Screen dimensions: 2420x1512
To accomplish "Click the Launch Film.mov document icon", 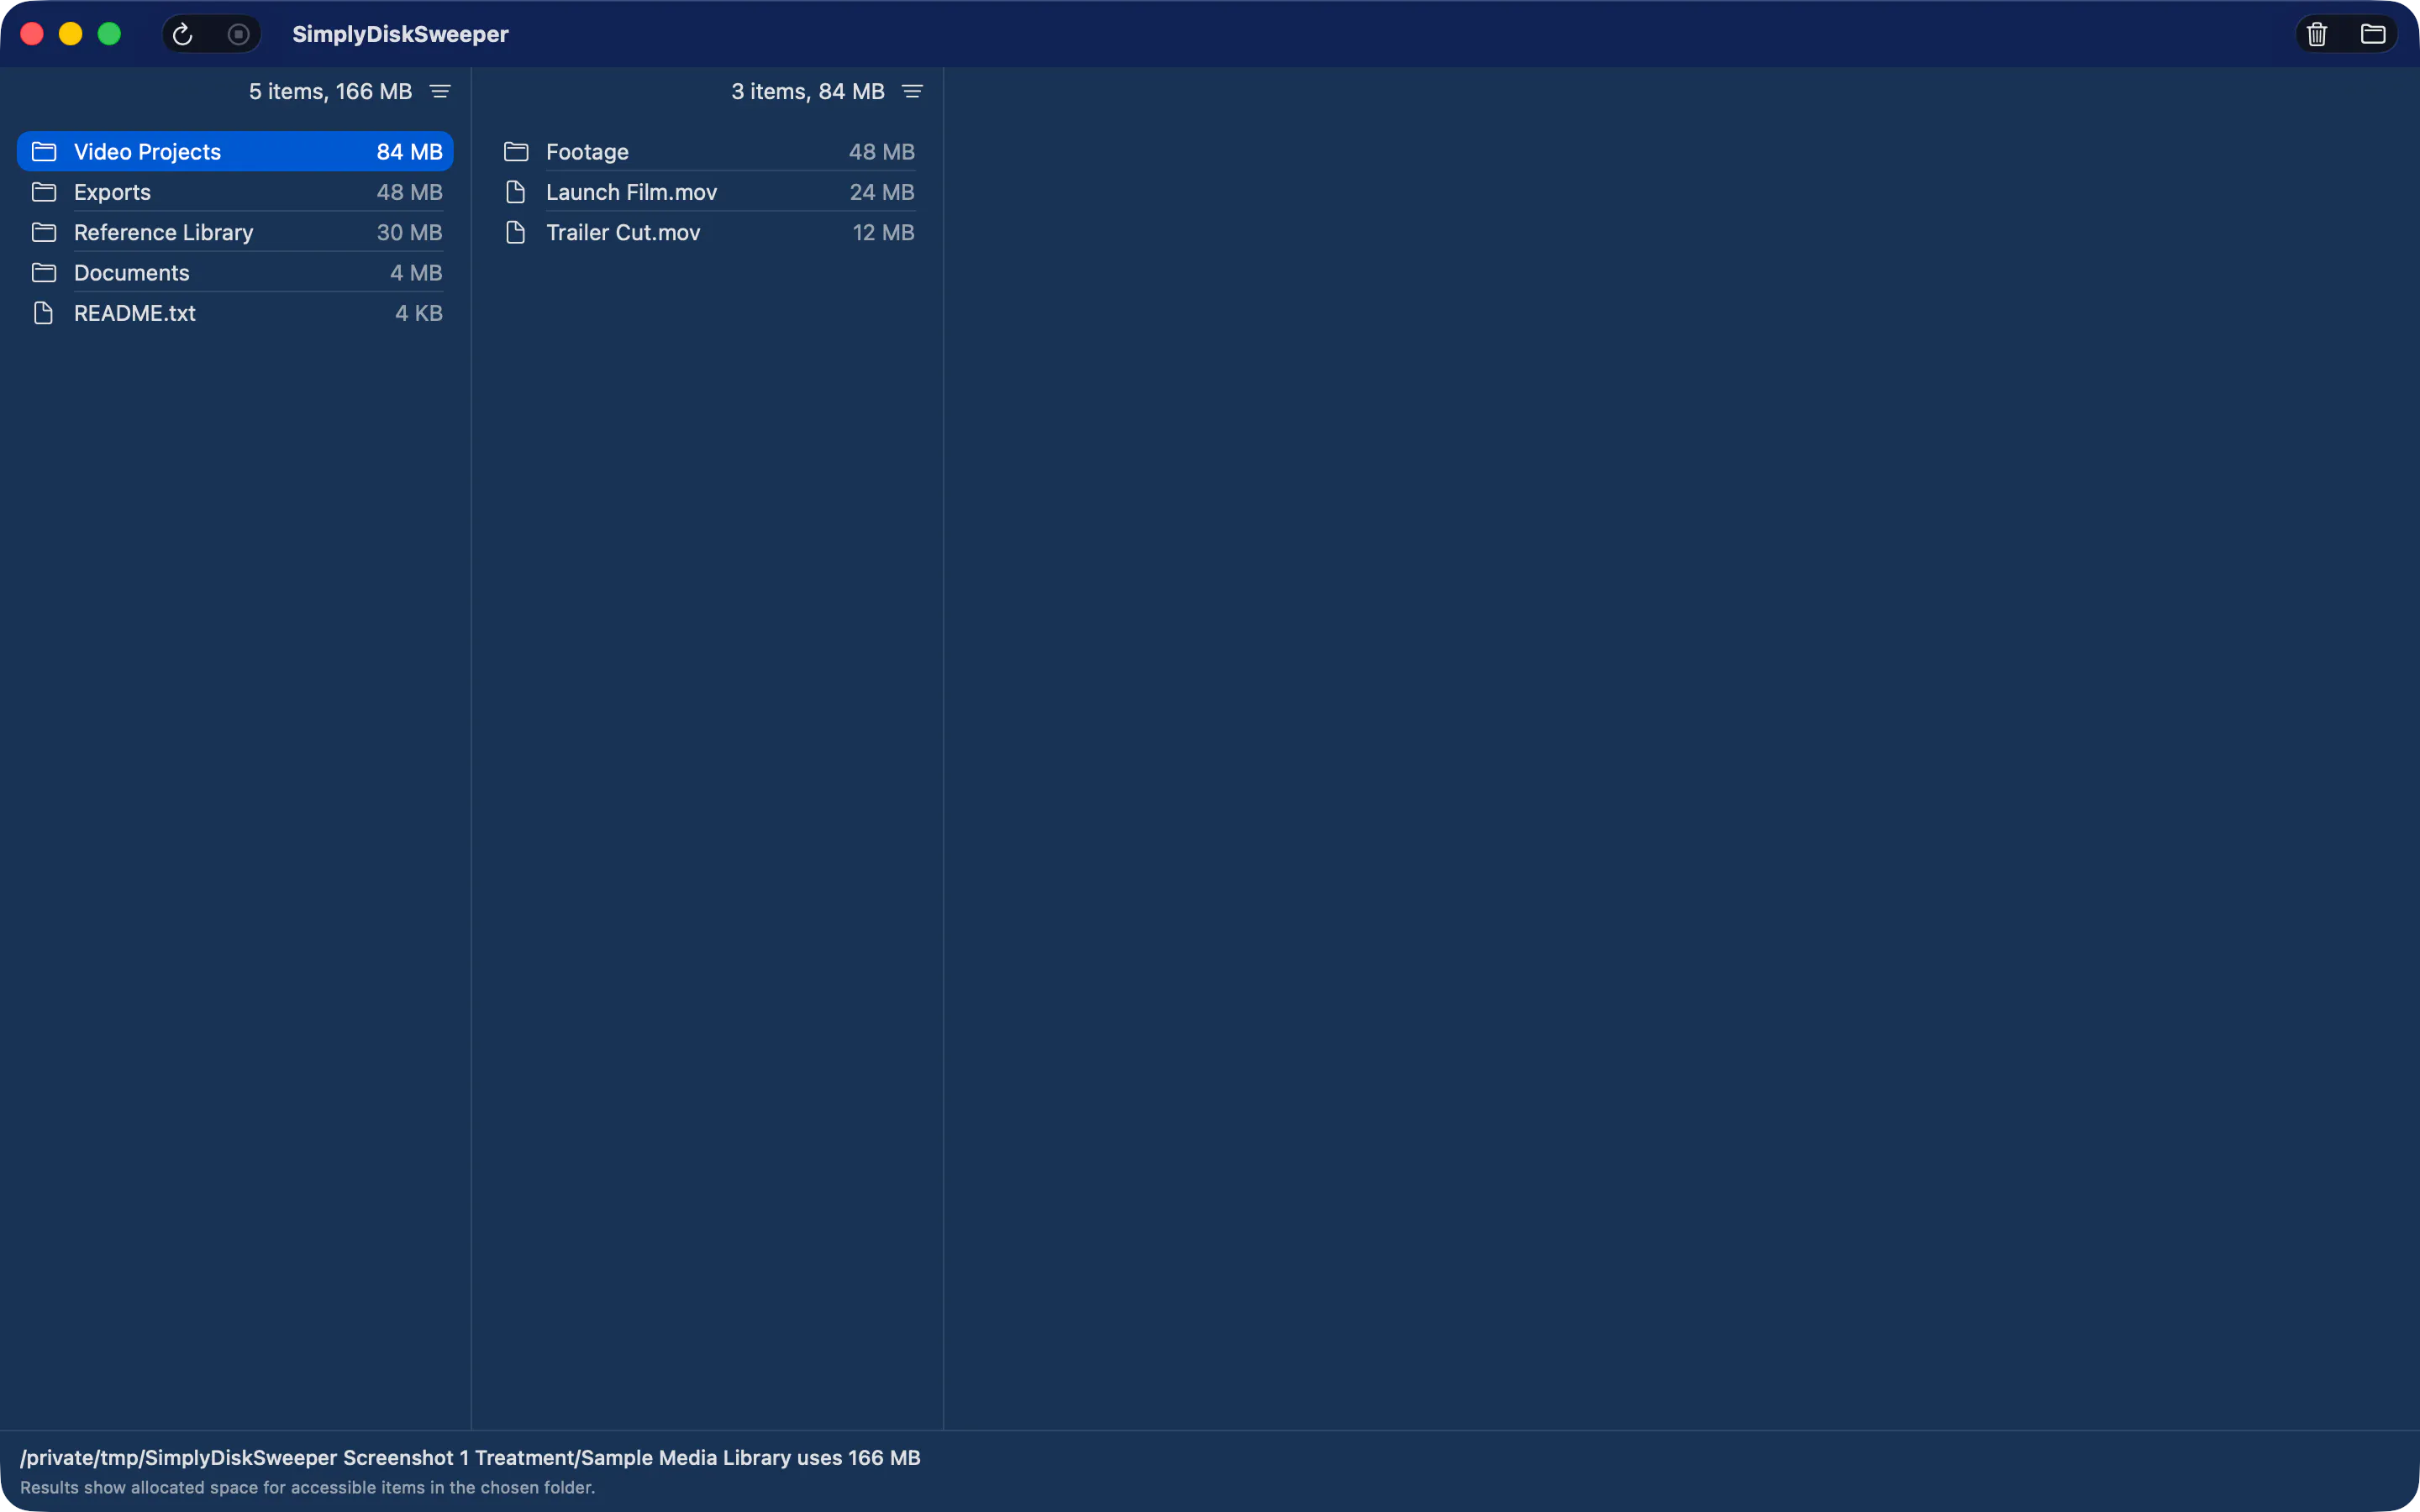I will point(516,192).
